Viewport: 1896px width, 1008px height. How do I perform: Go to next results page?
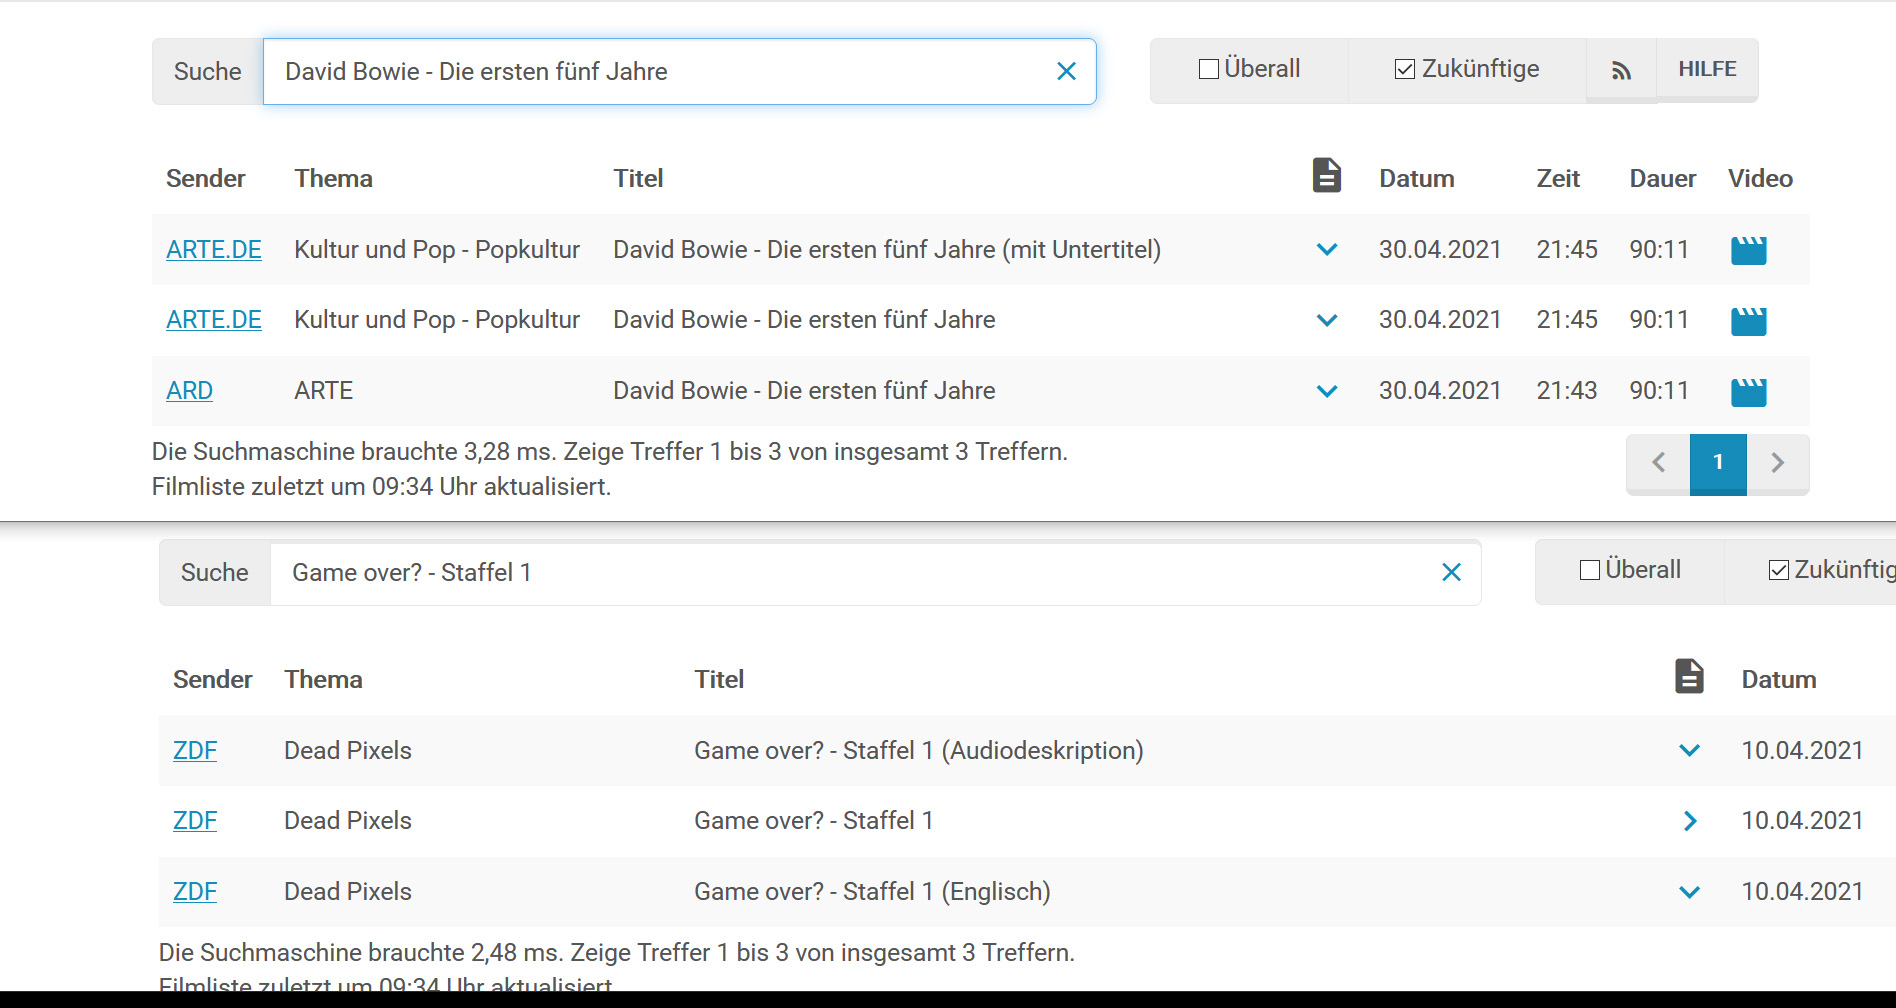point(1777,462)
